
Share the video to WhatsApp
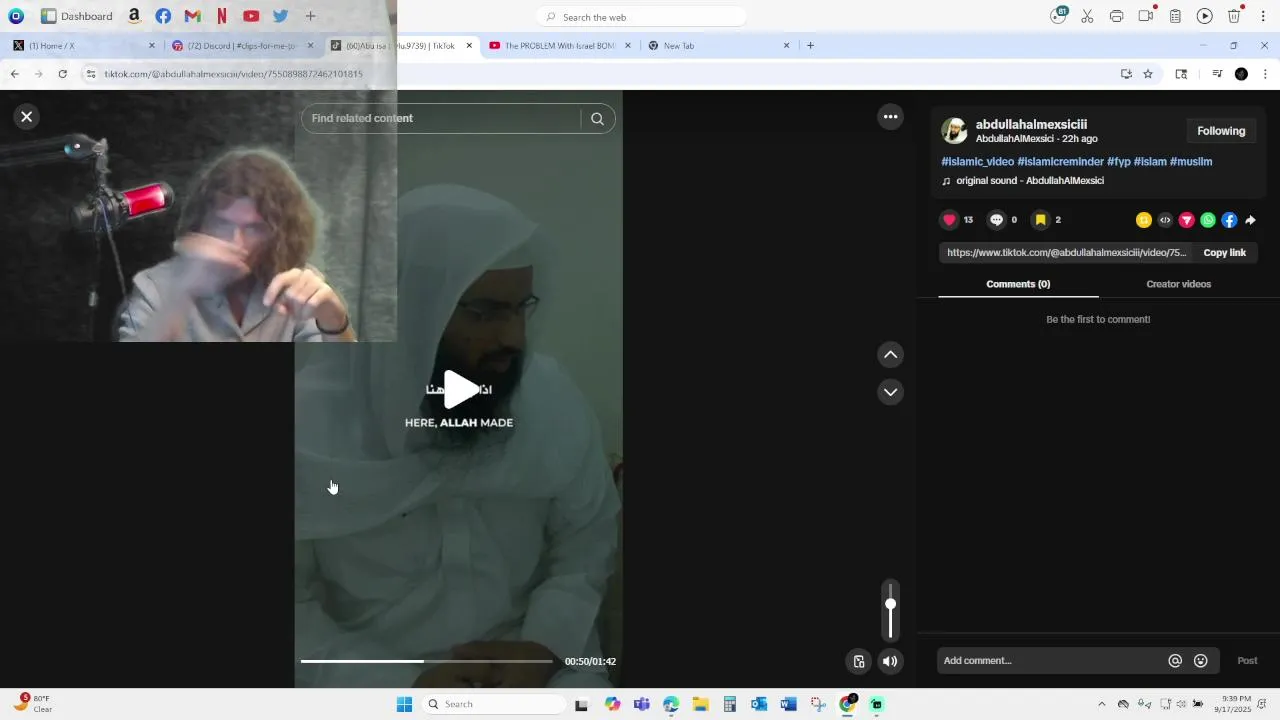point(1208,220)
